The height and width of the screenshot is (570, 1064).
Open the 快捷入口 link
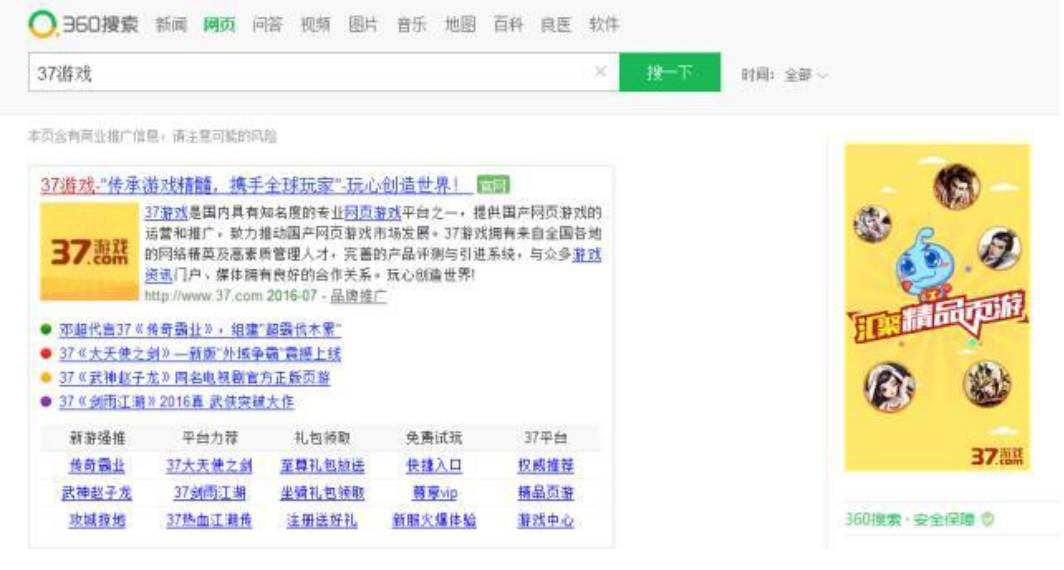pyautogui.click(x=434, y=466)
